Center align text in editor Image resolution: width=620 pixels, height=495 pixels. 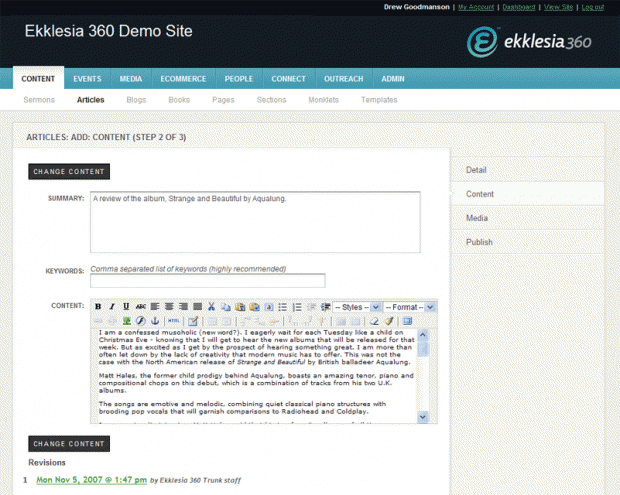[x=169, y=307]
